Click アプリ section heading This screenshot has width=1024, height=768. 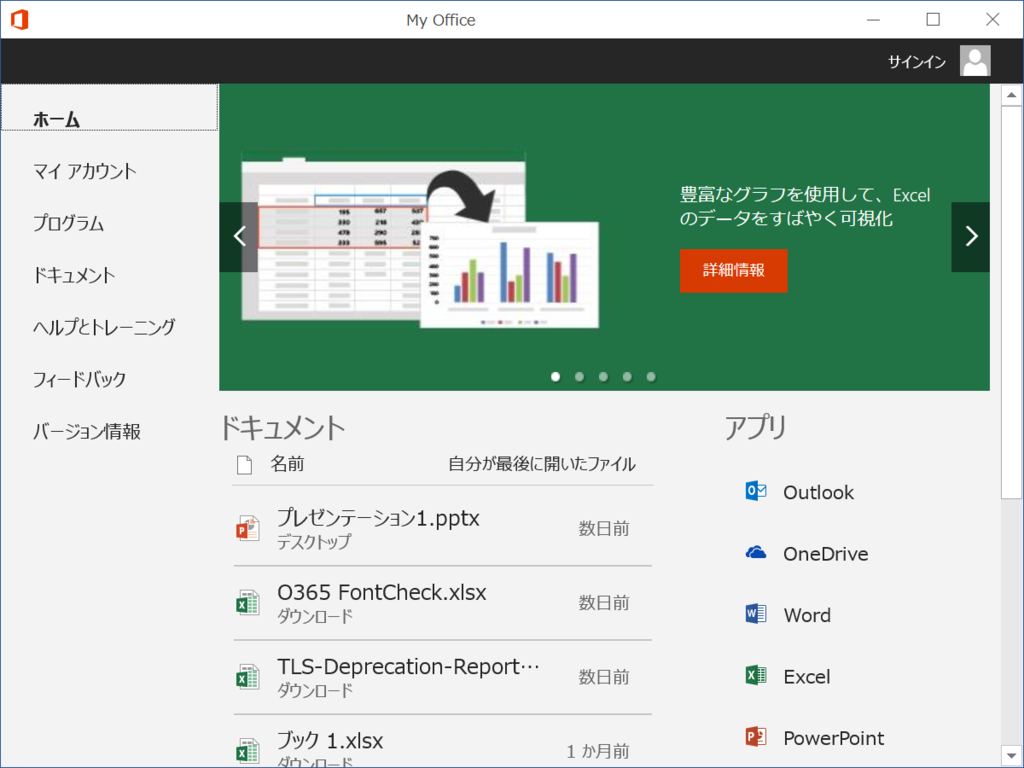coord(755,428)
